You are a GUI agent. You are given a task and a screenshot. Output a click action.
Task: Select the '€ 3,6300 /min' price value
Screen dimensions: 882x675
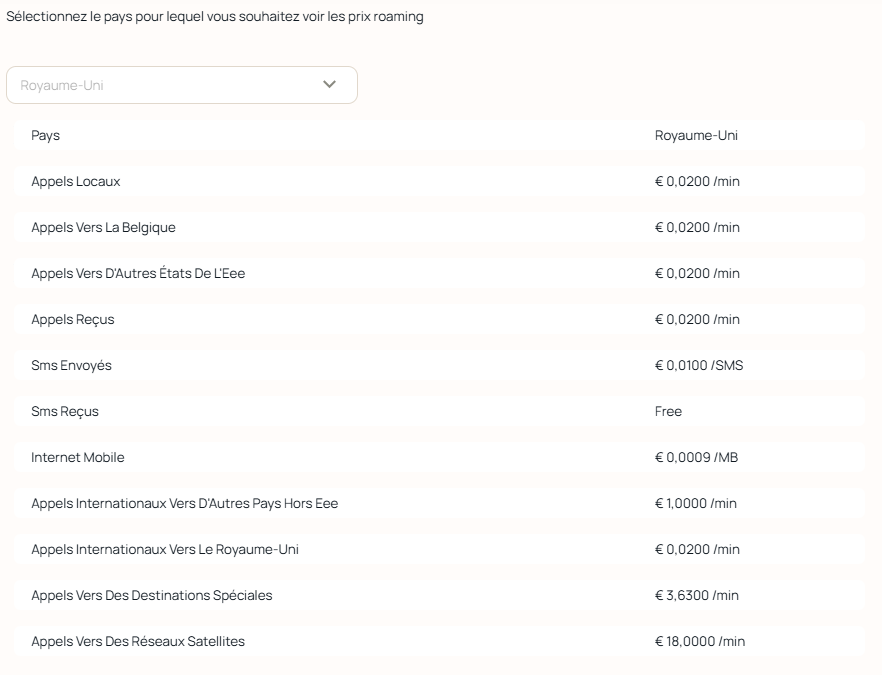(697, 596)
